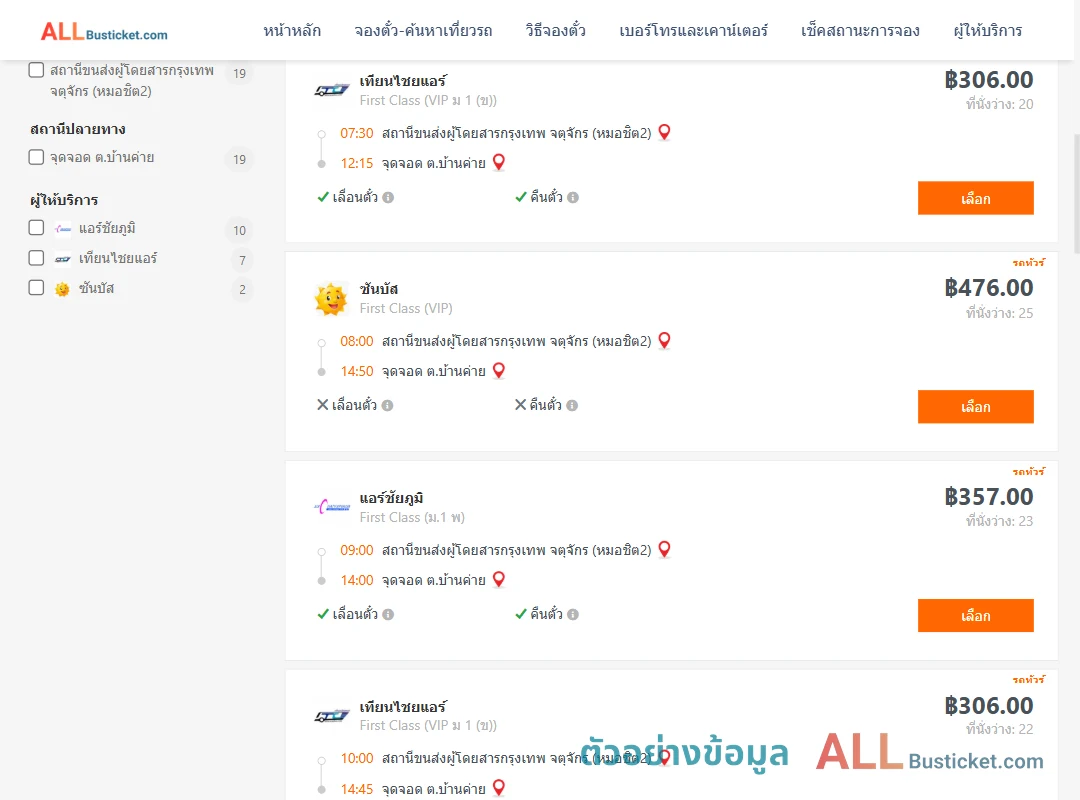Click First Class (ม.1 พ) class label

[x=412, y=517]
